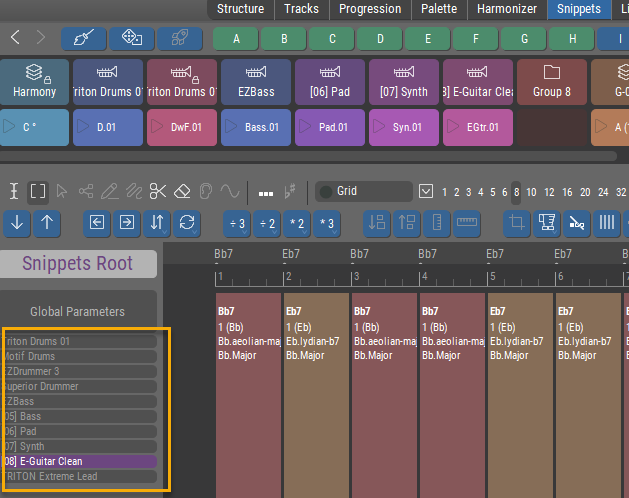Click the move up arrow button
This screenshot has height=498, width=629.
[x=47, y=223]
